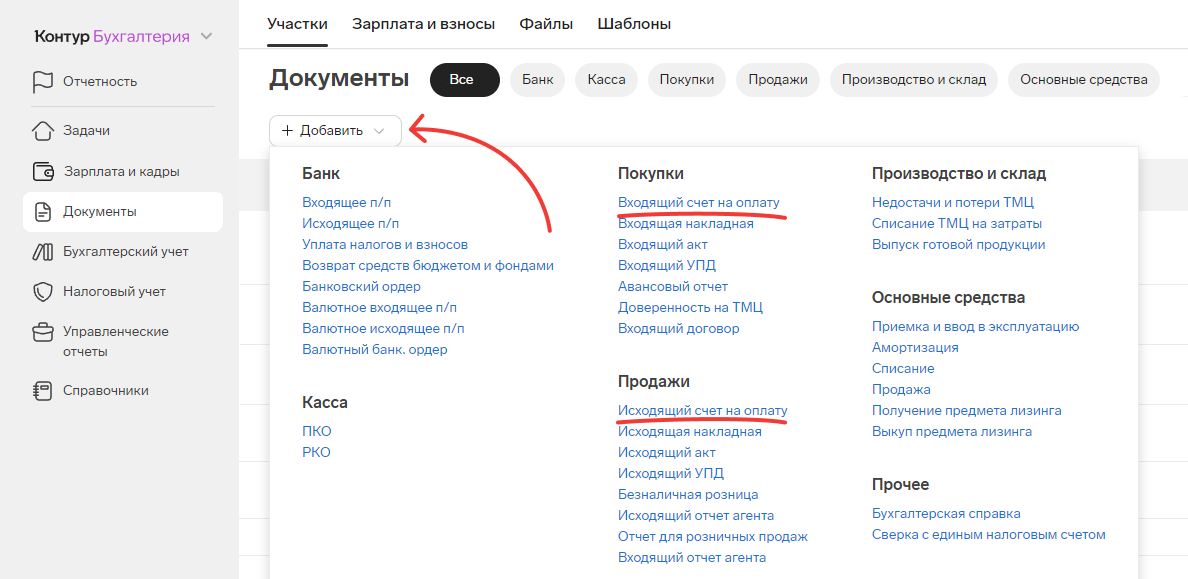The image size is (1188, 579).
Task: Add a ПКО cash document
Action: click(x=317, y=431)
